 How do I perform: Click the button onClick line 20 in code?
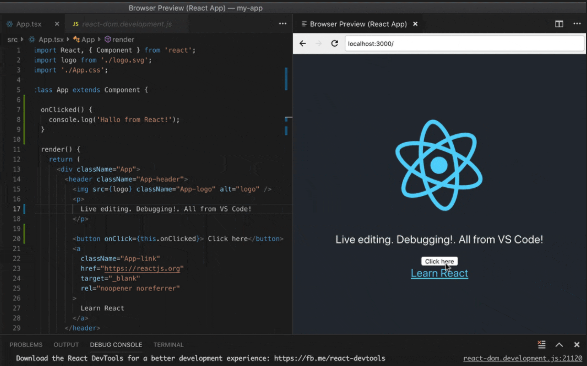[x=178, y=239]
